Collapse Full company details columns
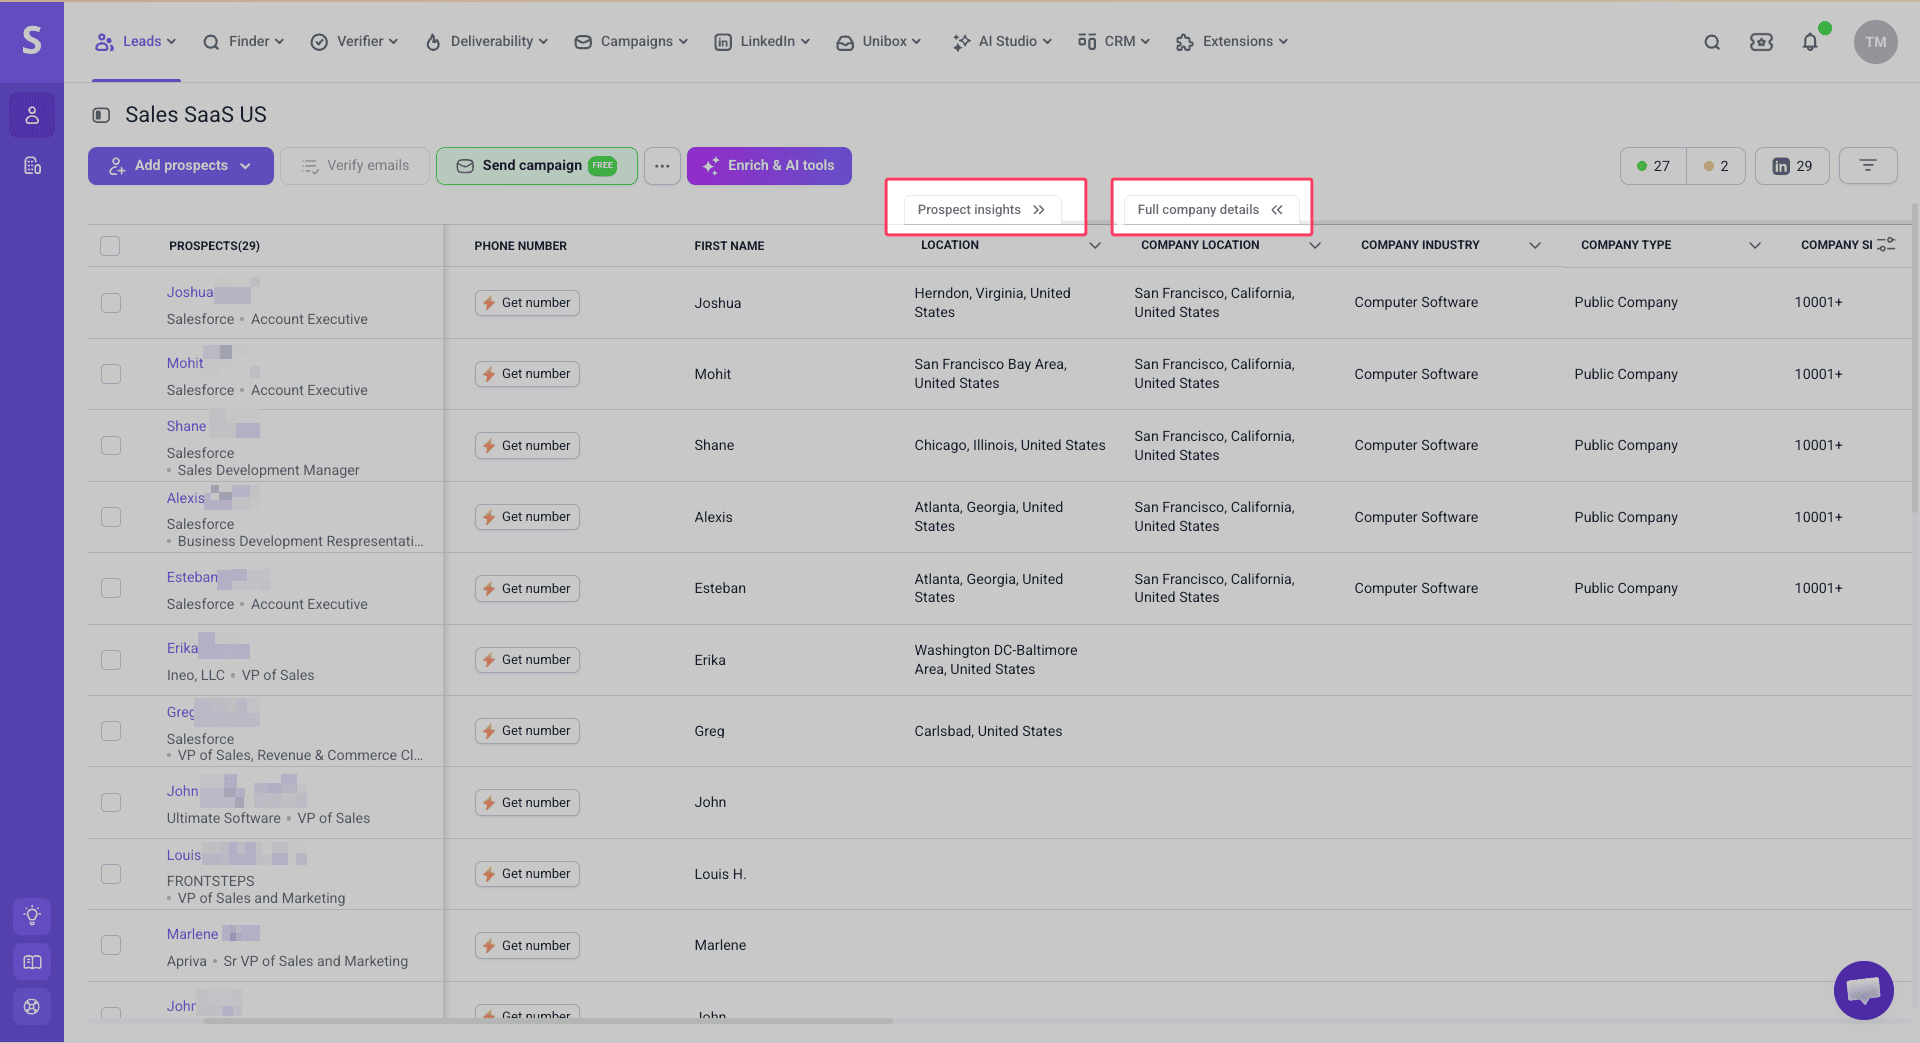This screenshot has width=1920, height=1043. coord(1211,210)
